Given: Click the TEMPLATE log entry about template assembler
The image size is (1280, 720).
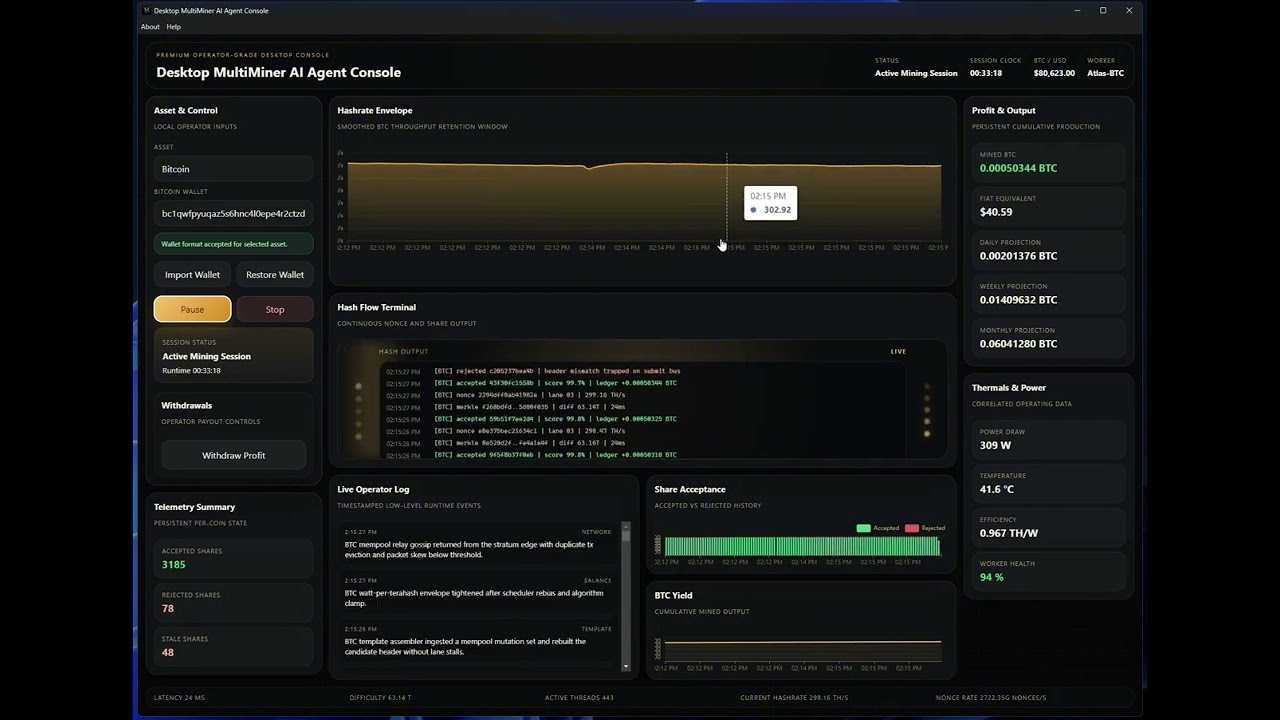Looking at the screenshot, I should tap(478, 641).
